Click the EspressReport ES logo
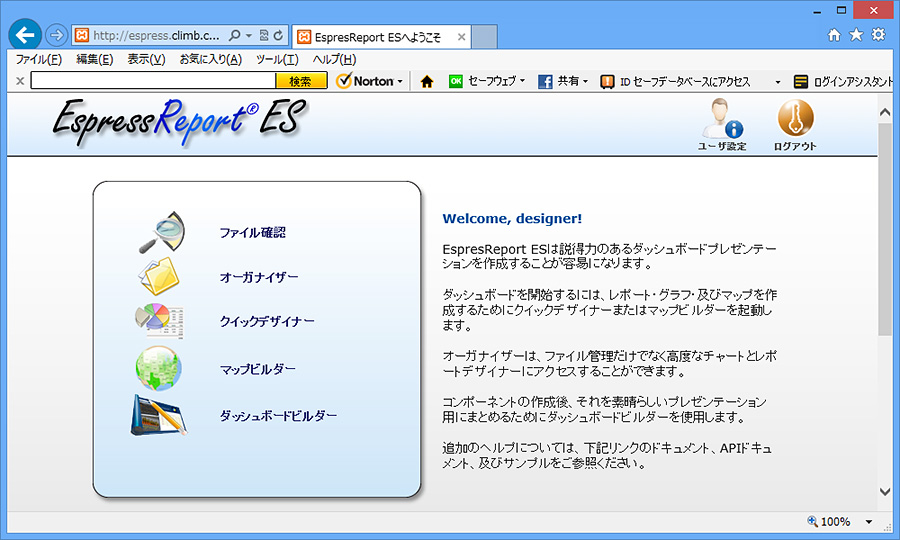Viewport: 900px width, 540px height. click(x=179, y=122)
